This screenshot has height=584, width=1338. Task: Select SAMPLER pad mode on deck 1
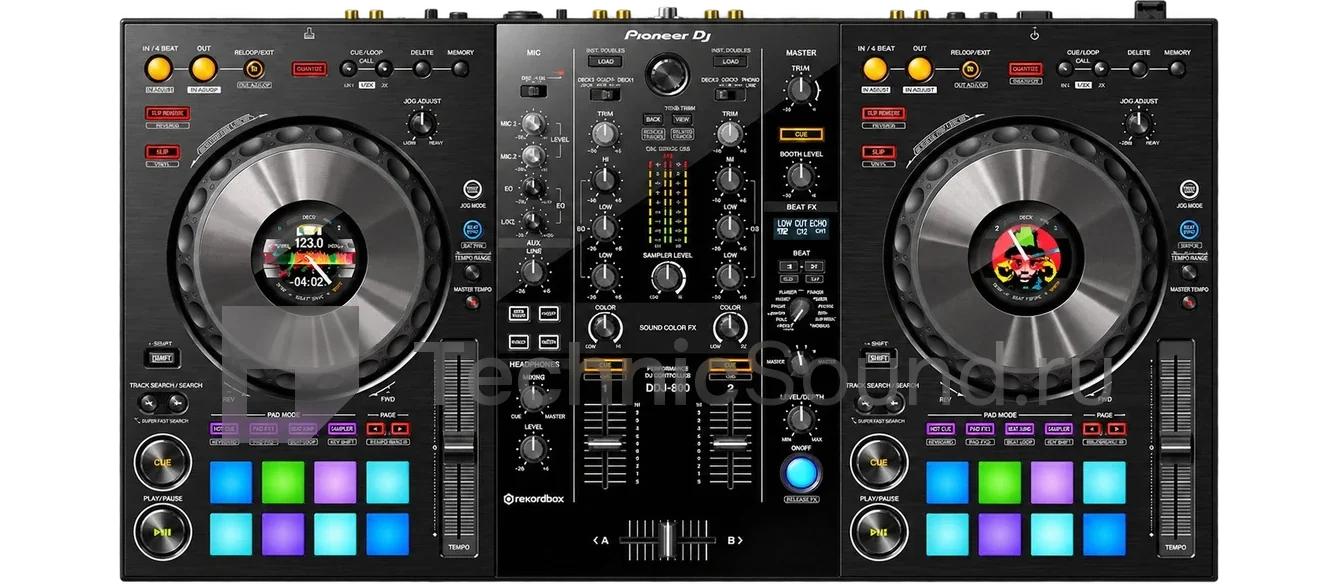342,428
